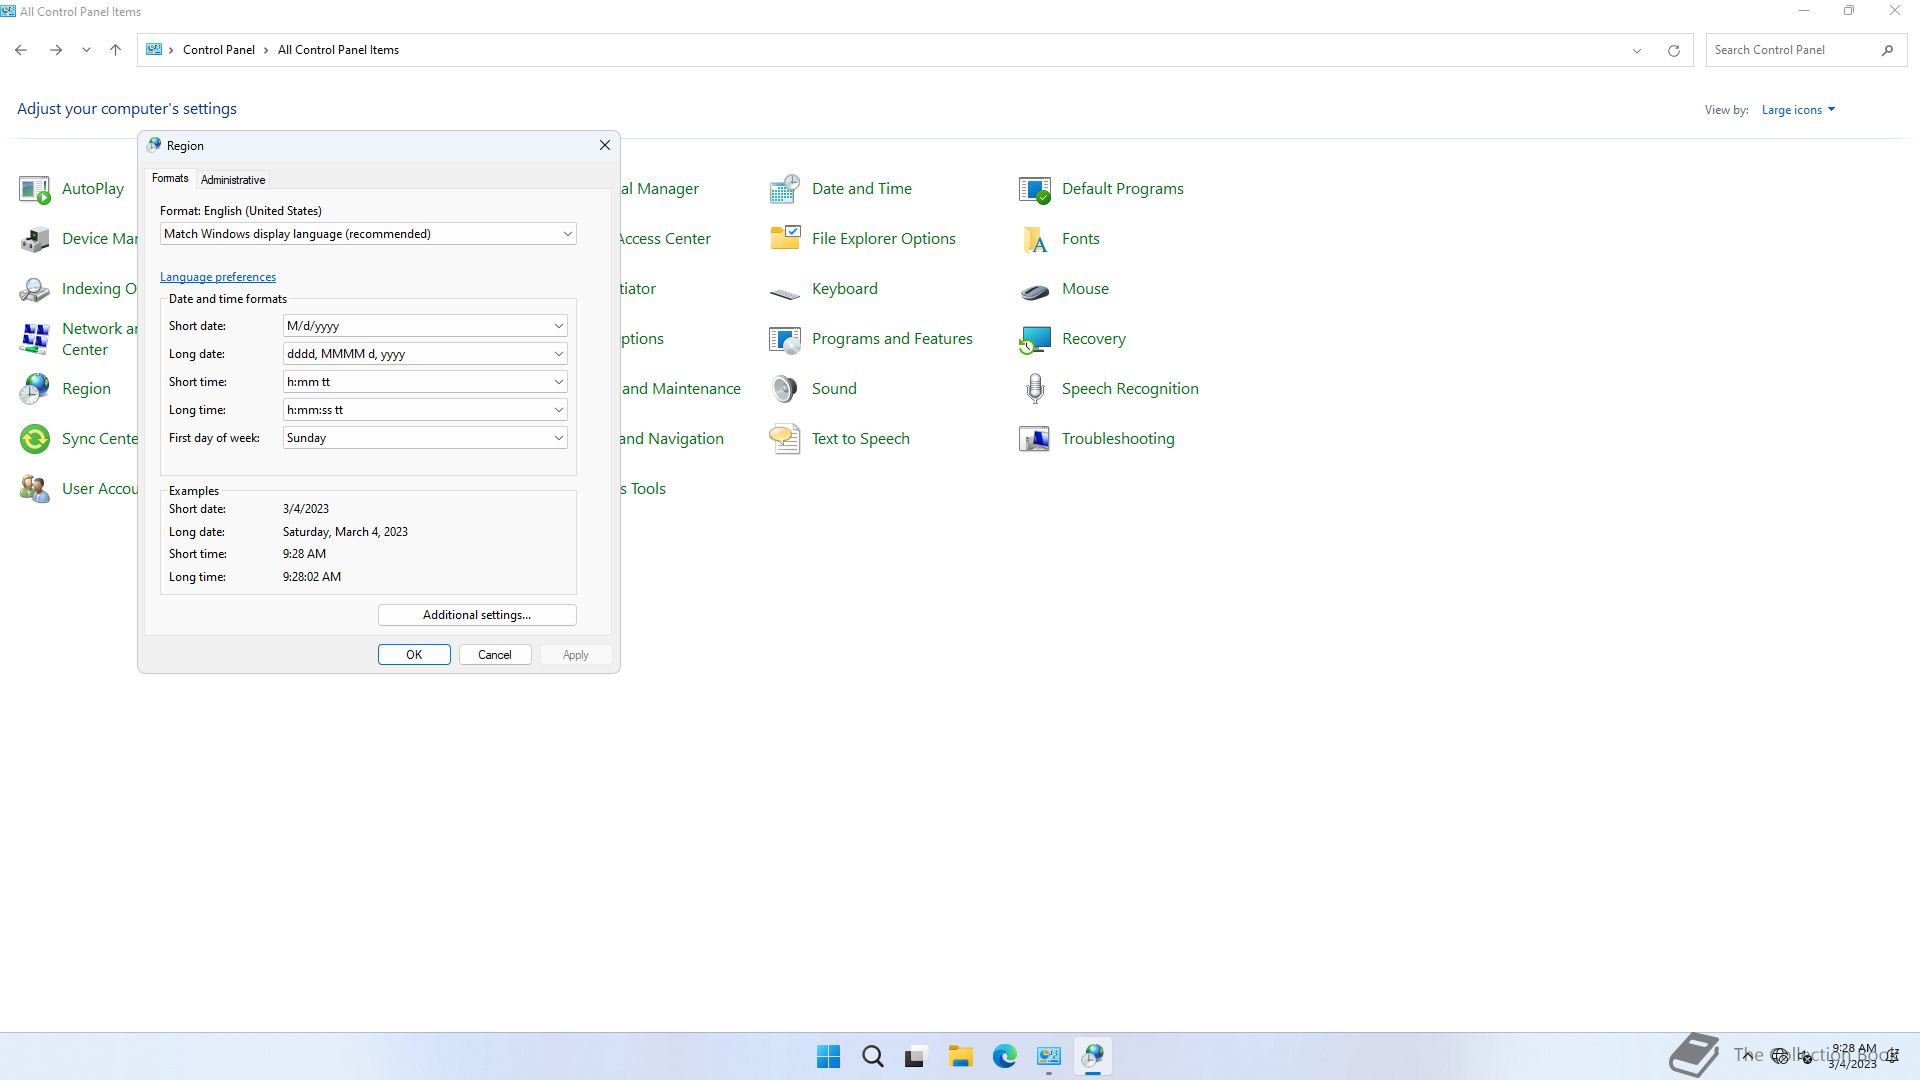This screenshot has height=1080, width=1920.
Task: Open the Language preferences link
Action: 218,277
